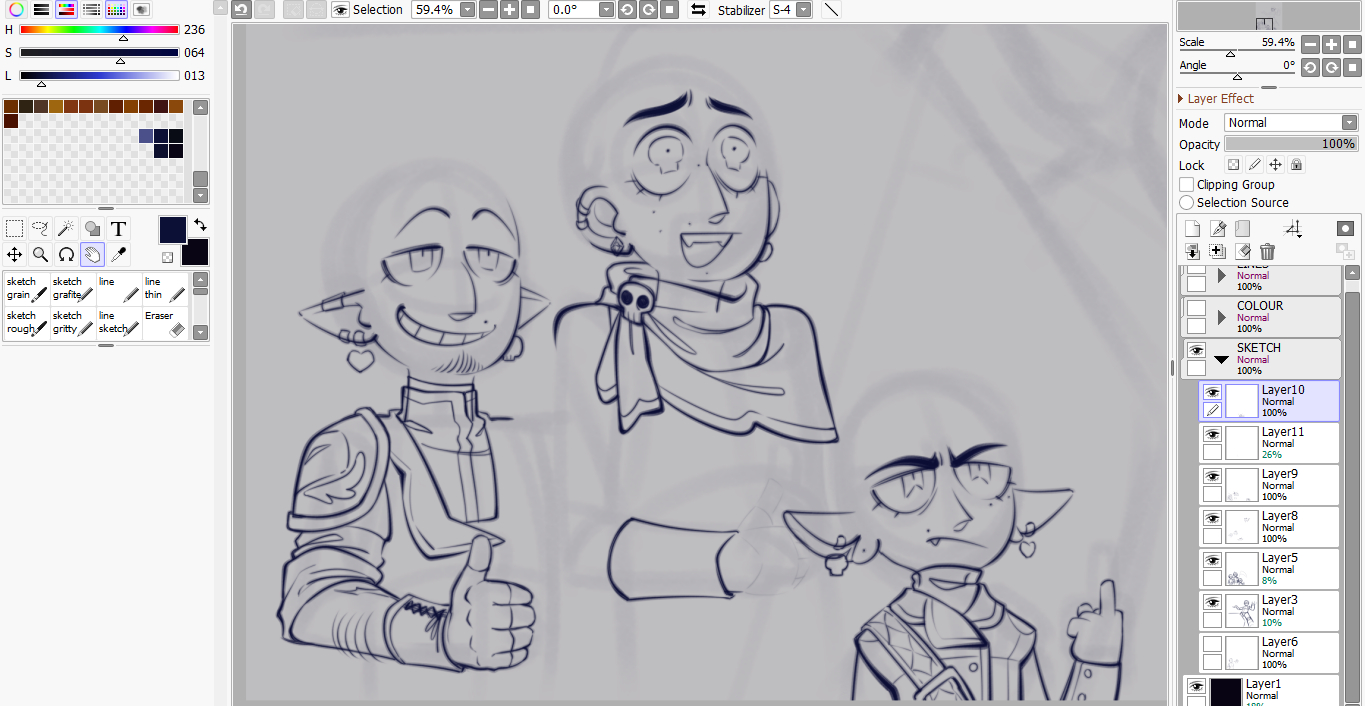Switch to the color wheel panel tab
The image size is (1365, 706).
[x=16, y=9]
